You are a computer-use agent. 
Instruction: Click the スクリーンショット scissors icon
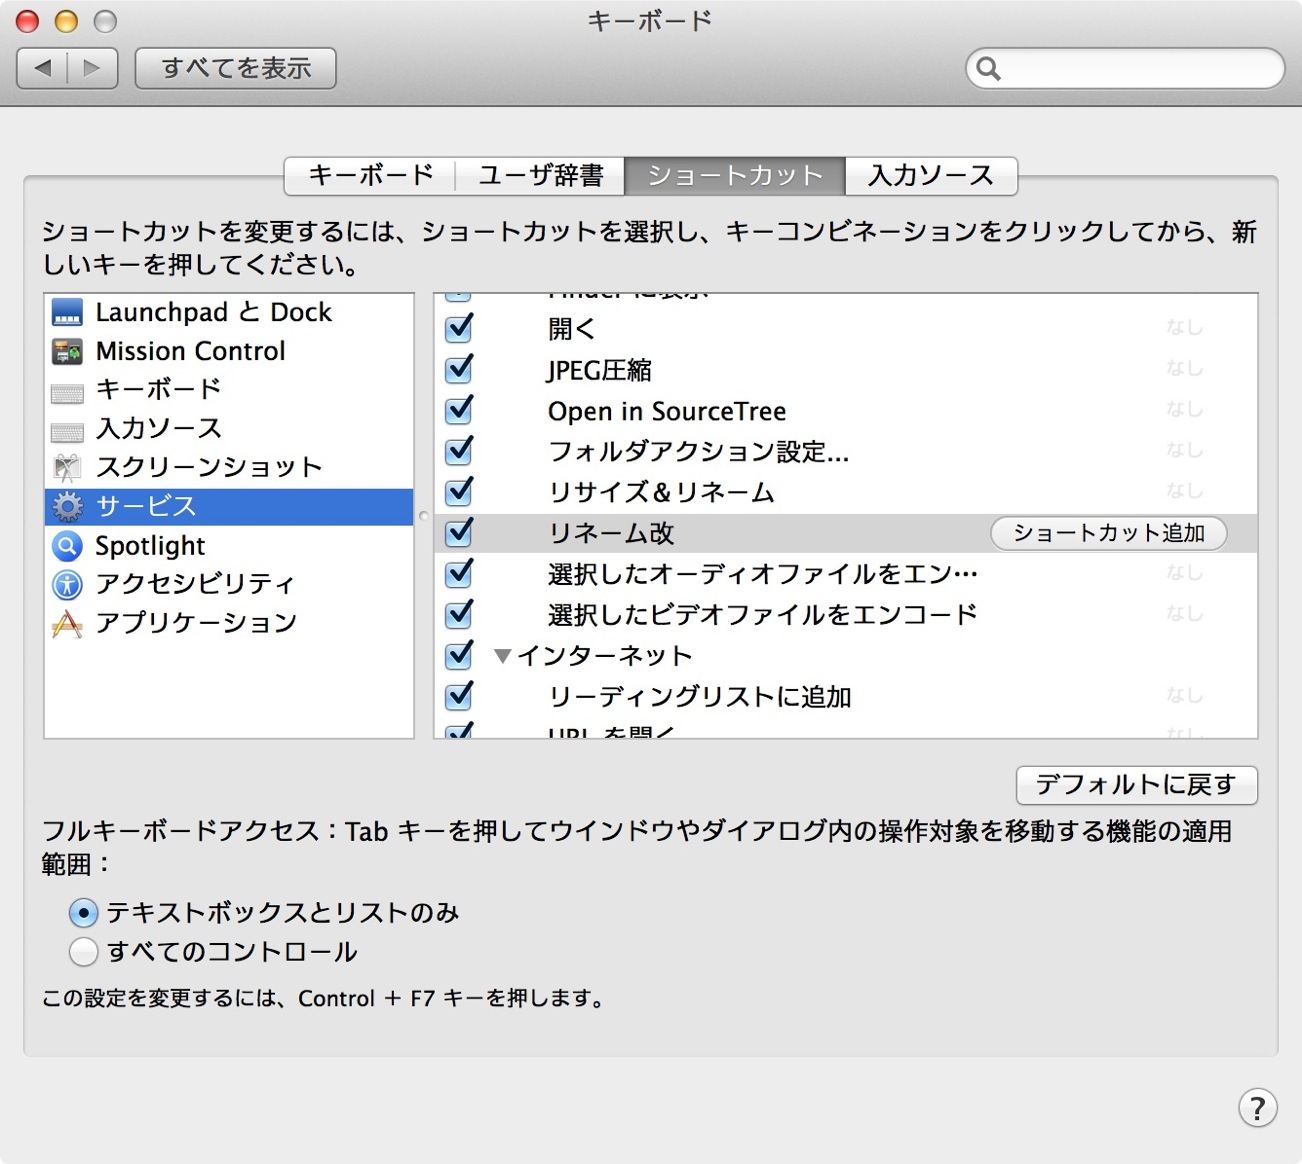67,467
